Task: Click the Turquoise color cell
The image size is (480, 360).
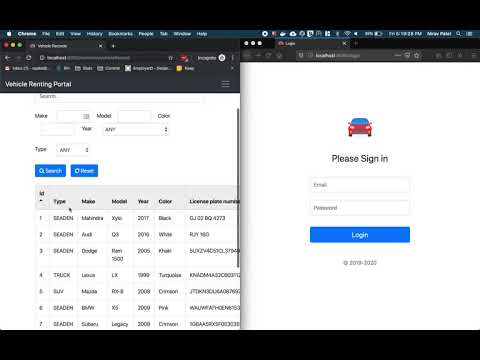Action: [170, 275]
